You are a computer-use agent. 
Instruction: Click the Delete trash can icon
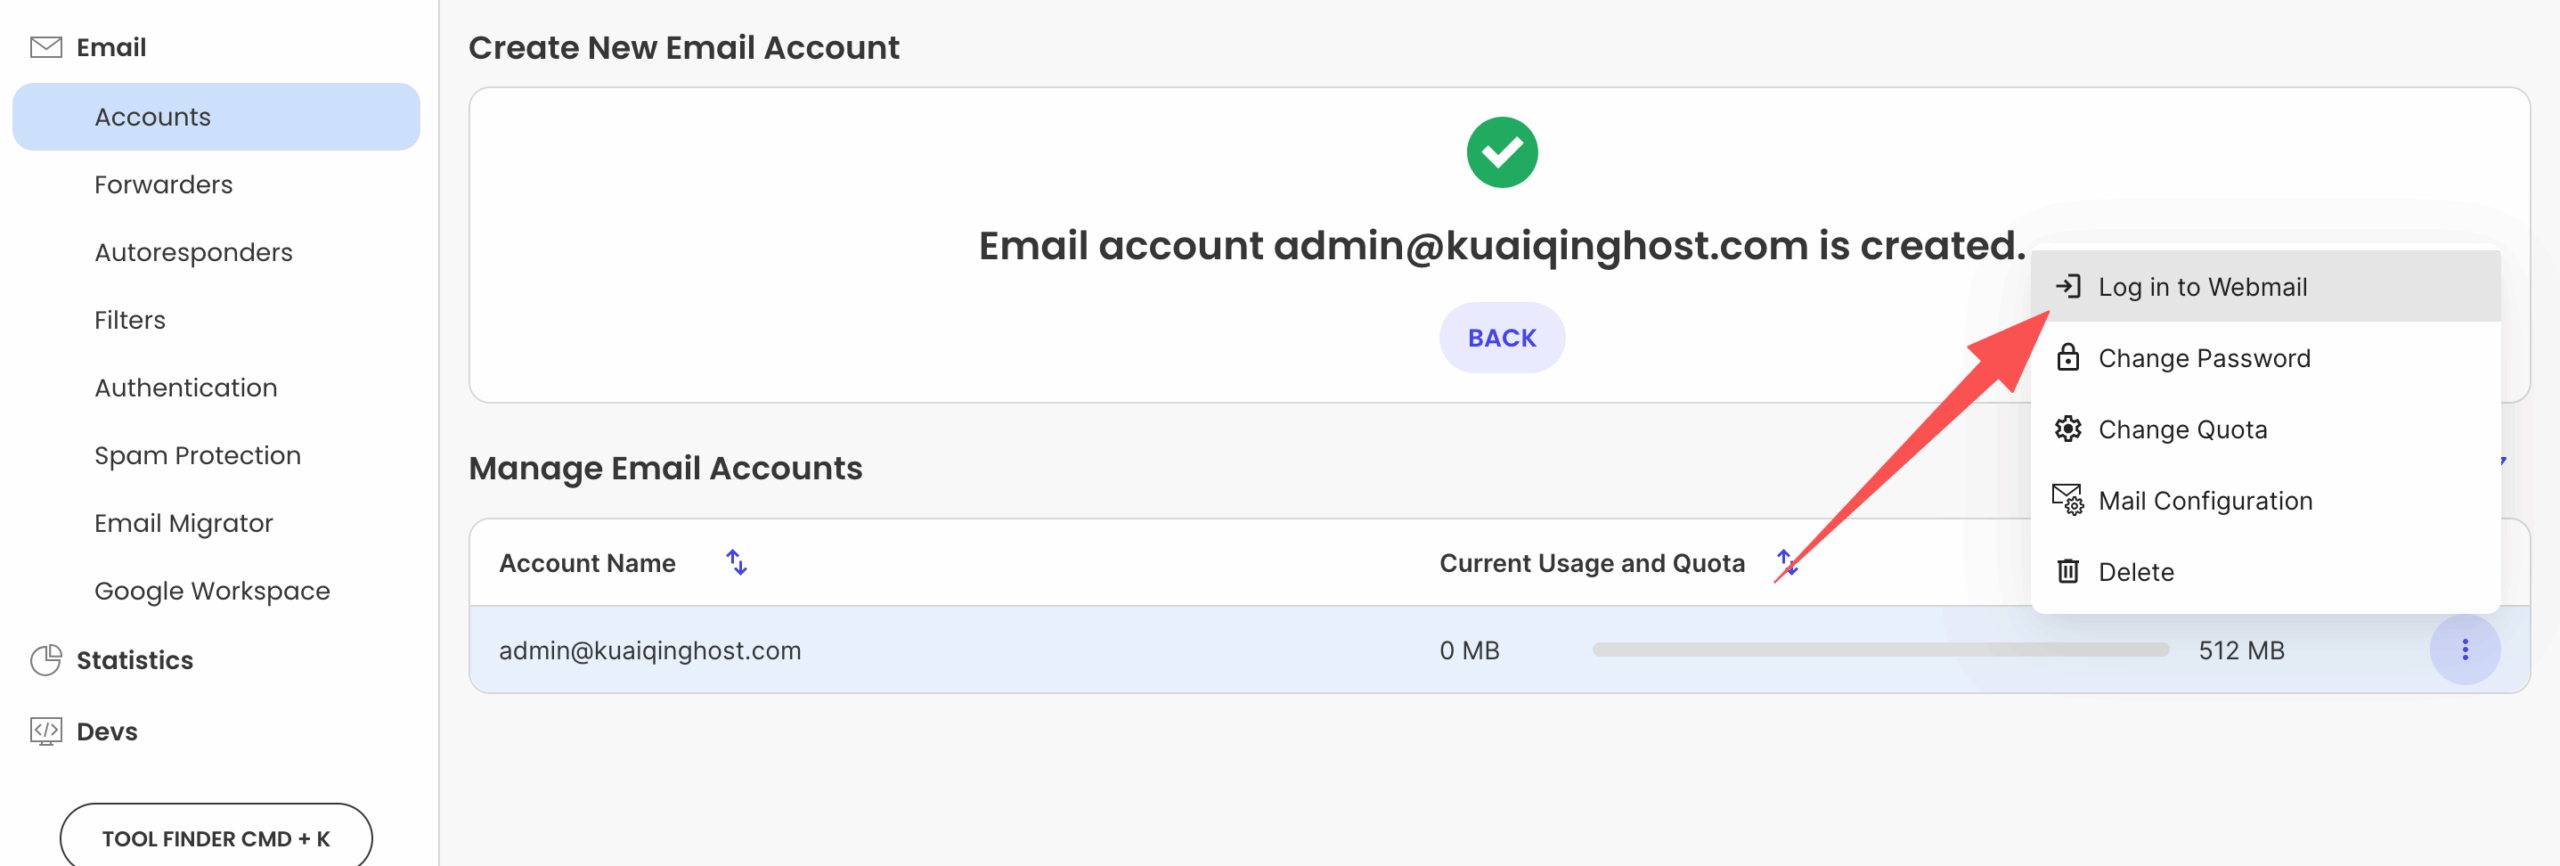point(2068,571)
